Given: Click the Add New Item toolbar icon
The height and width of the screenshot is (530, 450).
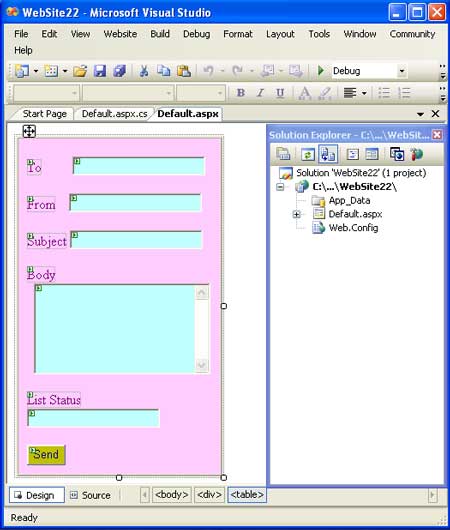Looking at the screenshot, I should (x=51, y=71).
